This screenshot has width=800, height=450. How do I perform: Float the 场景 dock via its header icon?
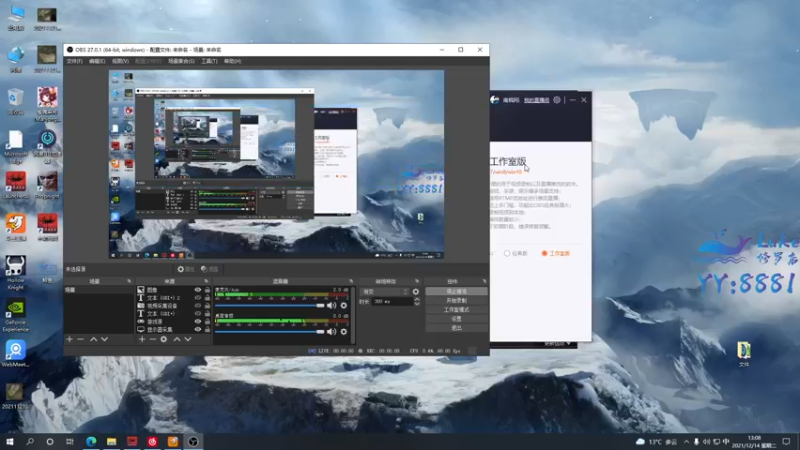point(129,281)
